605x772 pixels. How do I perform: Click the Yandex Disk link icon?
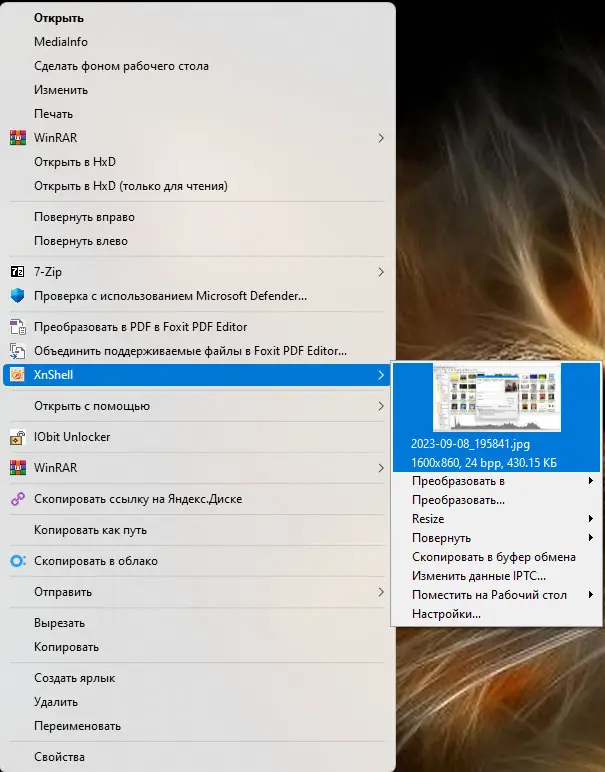pos(18,499)
